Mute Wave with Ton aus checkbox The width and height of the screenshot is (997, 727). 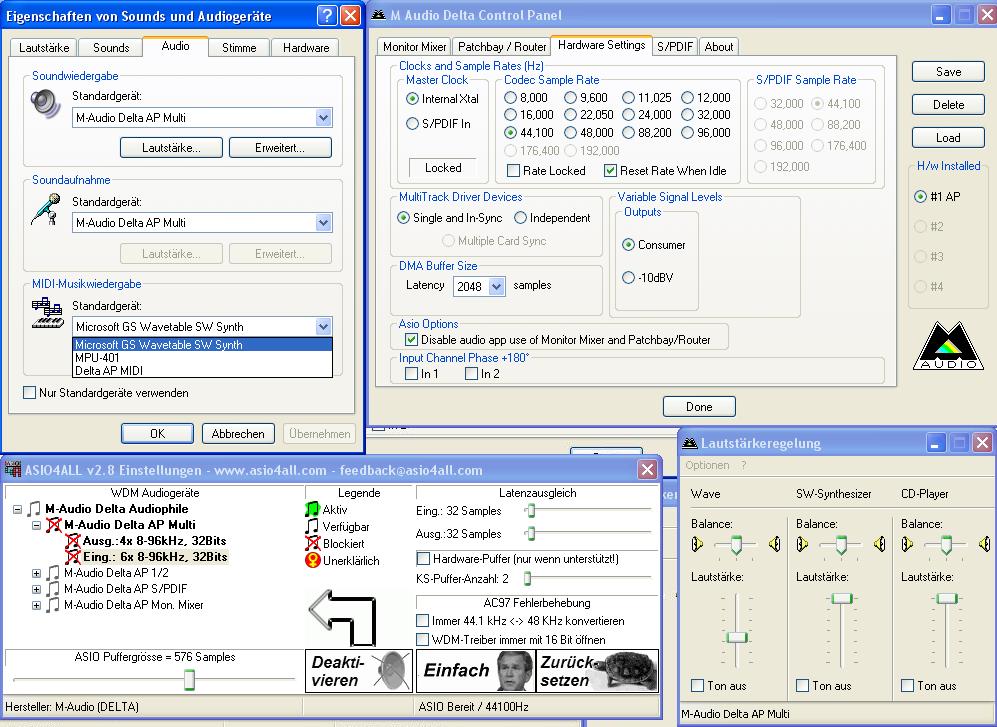pos(698,686)
